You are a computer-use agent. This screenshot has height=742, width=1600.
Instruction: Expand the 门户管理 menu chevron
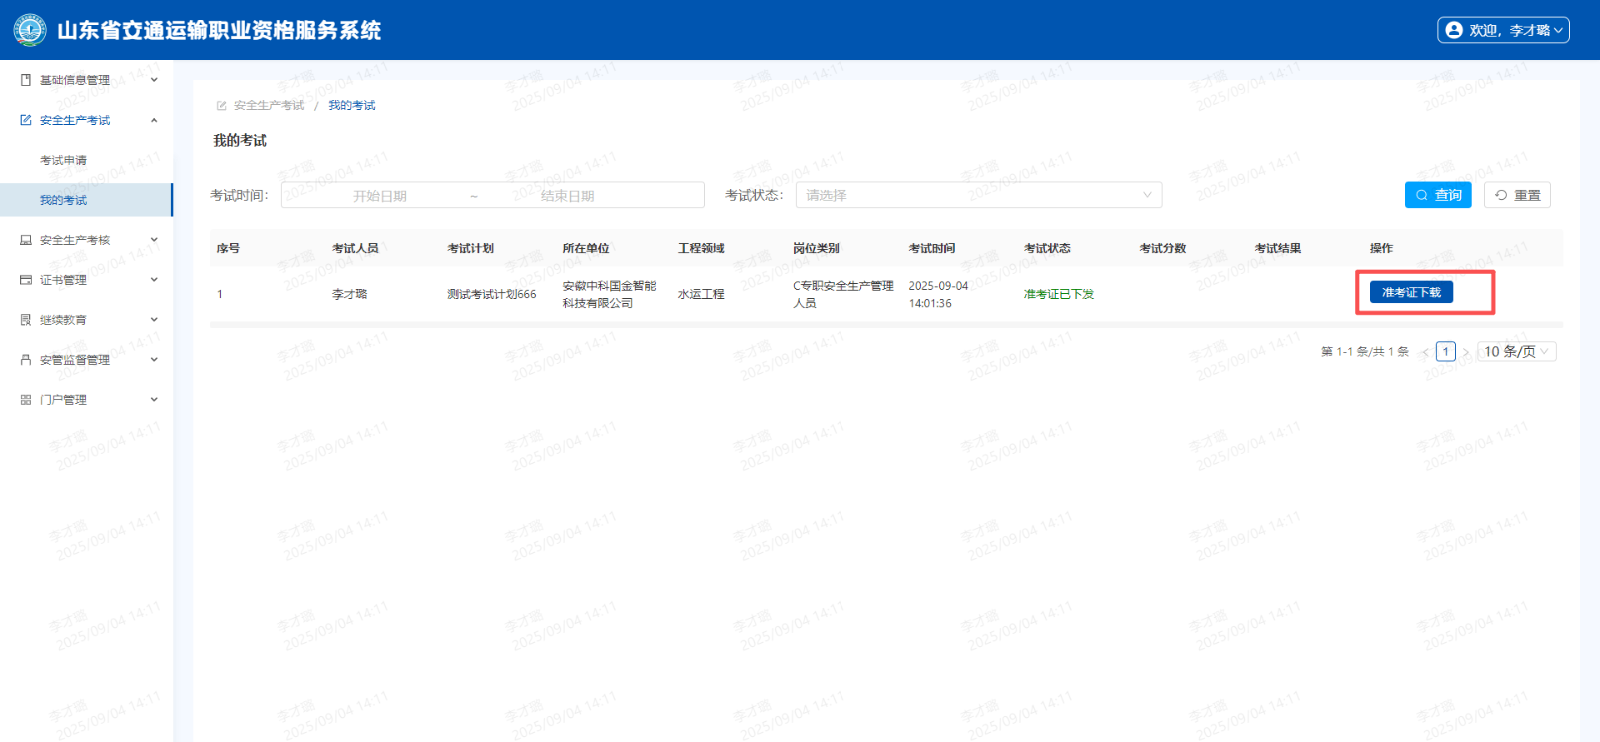point(154,400)
